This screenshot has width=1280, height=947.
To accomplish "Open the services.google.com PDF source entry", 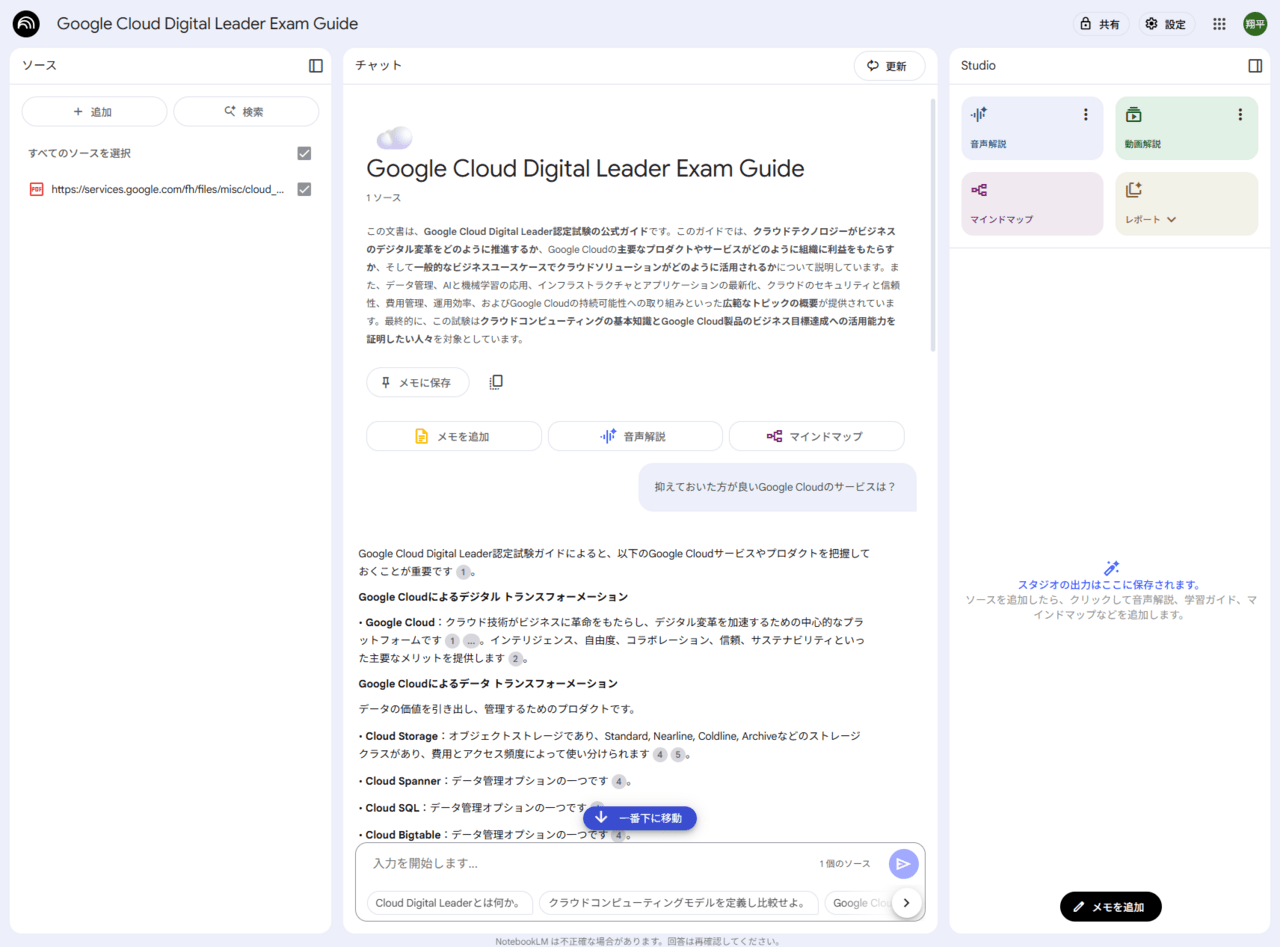I will coord(168,189).
